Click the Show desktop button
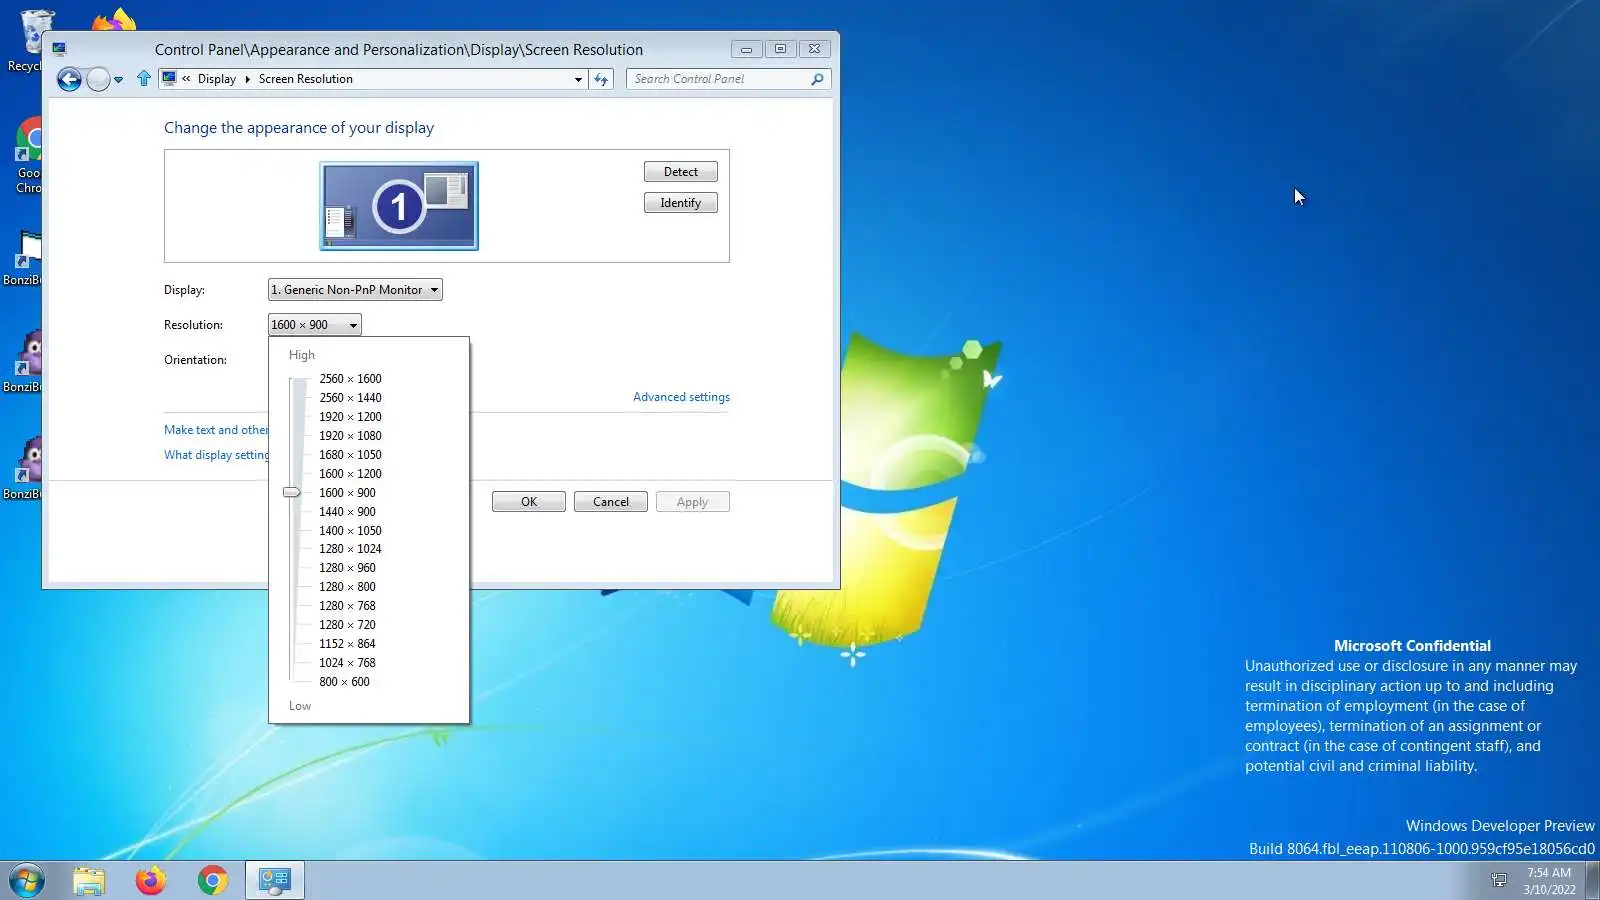The image size is (1600, 900). click(1592, 881)
